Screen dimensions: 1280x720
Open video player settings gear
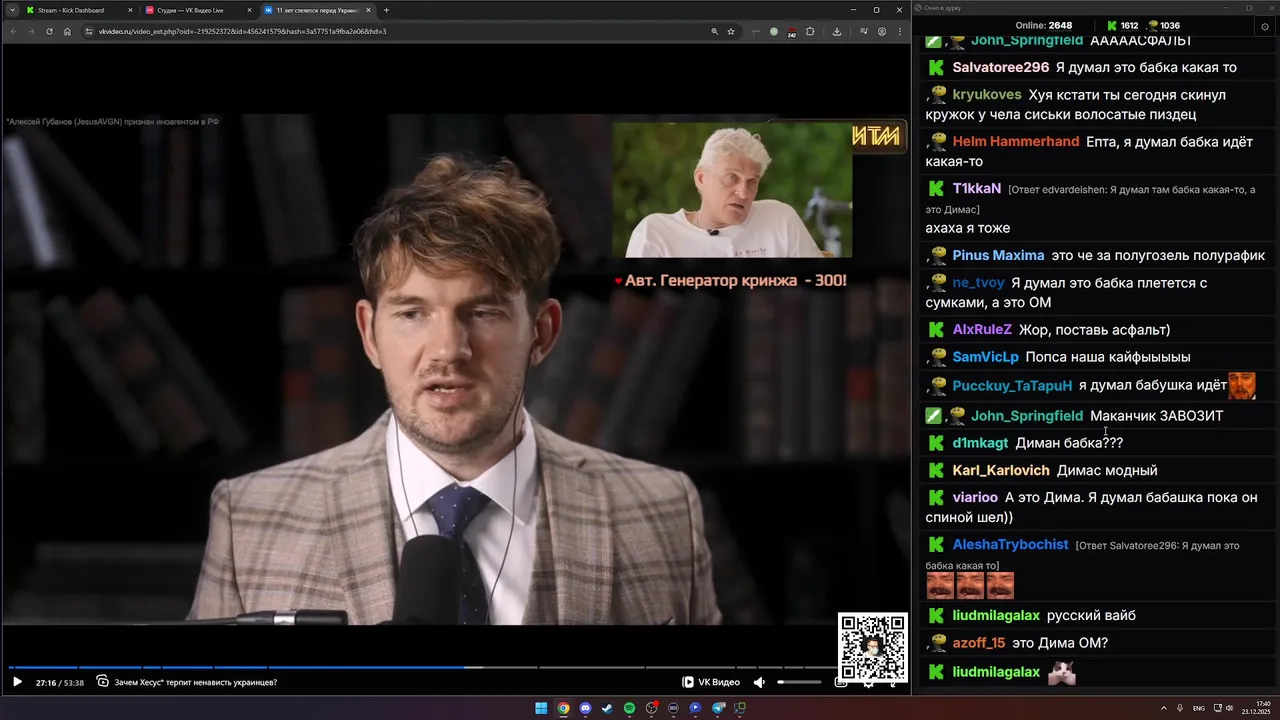[x=868, y=682]
